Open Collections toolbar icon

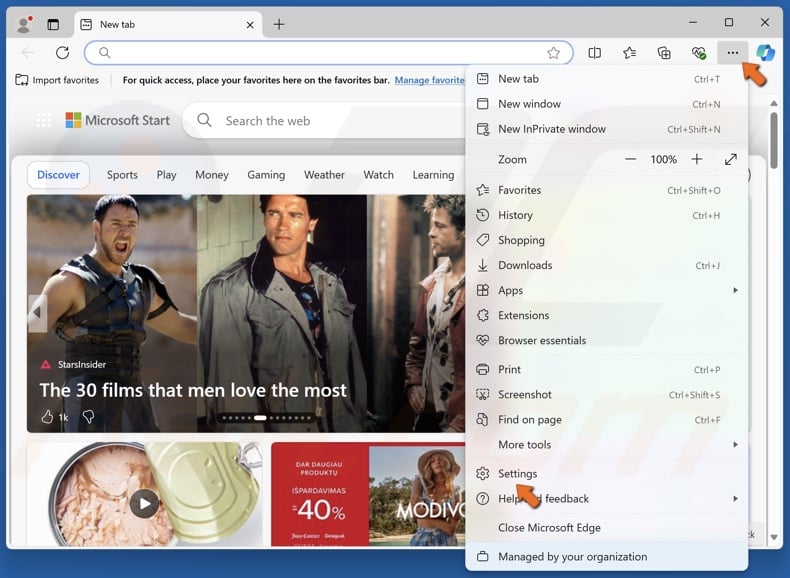pyautogui.click(x=664, y=52)
